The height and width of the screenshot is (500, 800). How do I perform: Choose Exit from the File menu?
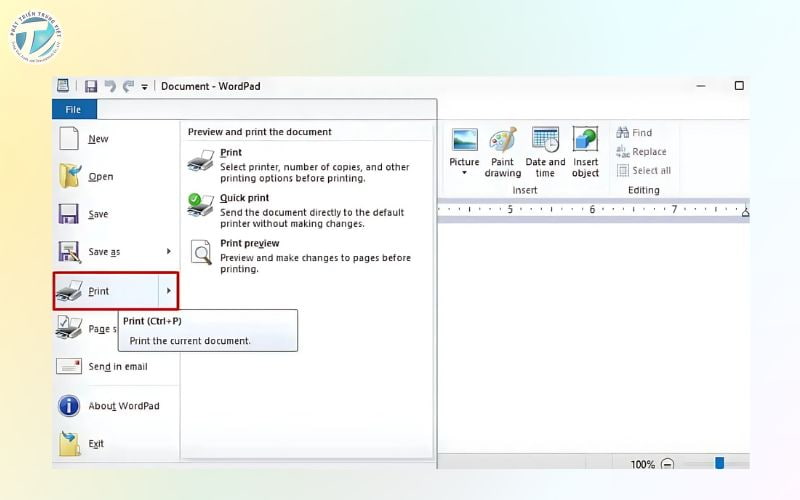click(96, 444)
